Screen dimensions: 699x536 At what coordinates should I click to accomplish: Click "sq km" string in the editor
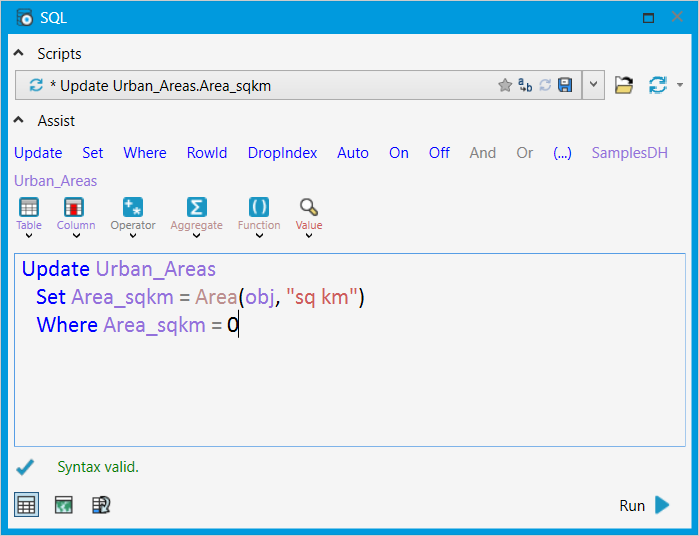pos(321,297)
